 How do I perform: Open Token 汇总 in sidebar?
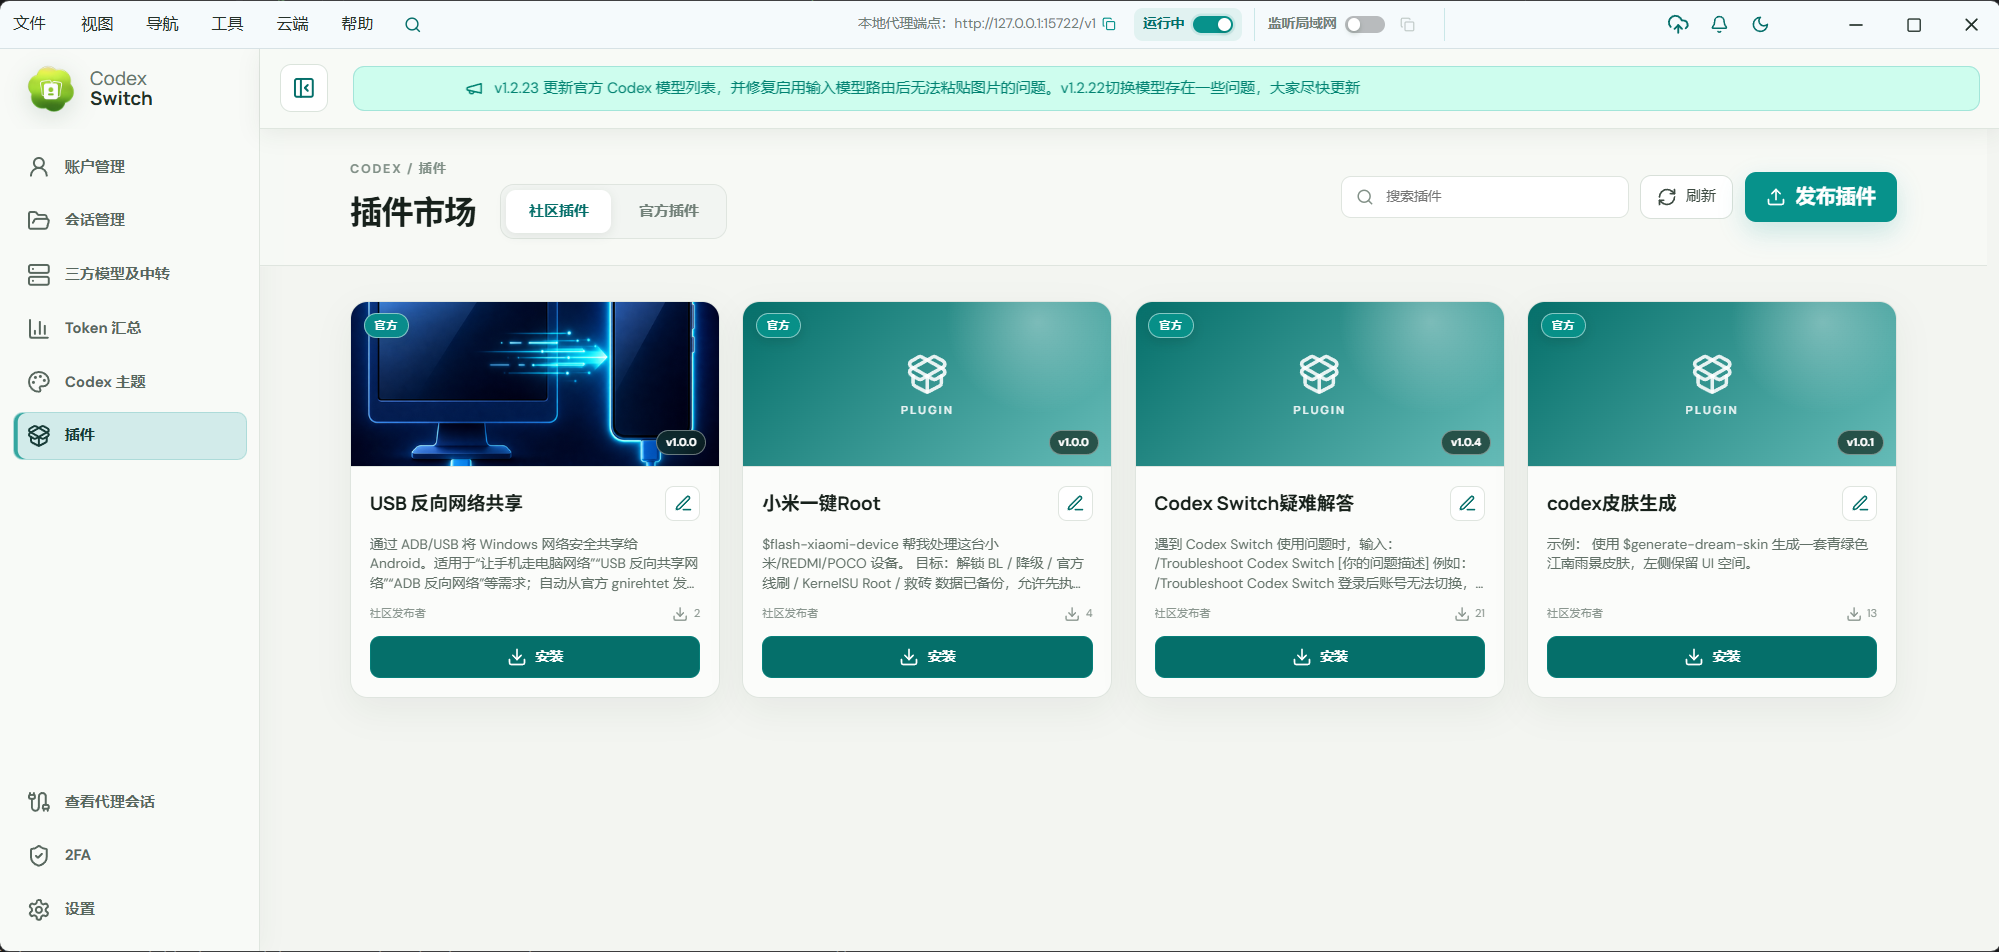pyautogui.click(x=130, y=328)
